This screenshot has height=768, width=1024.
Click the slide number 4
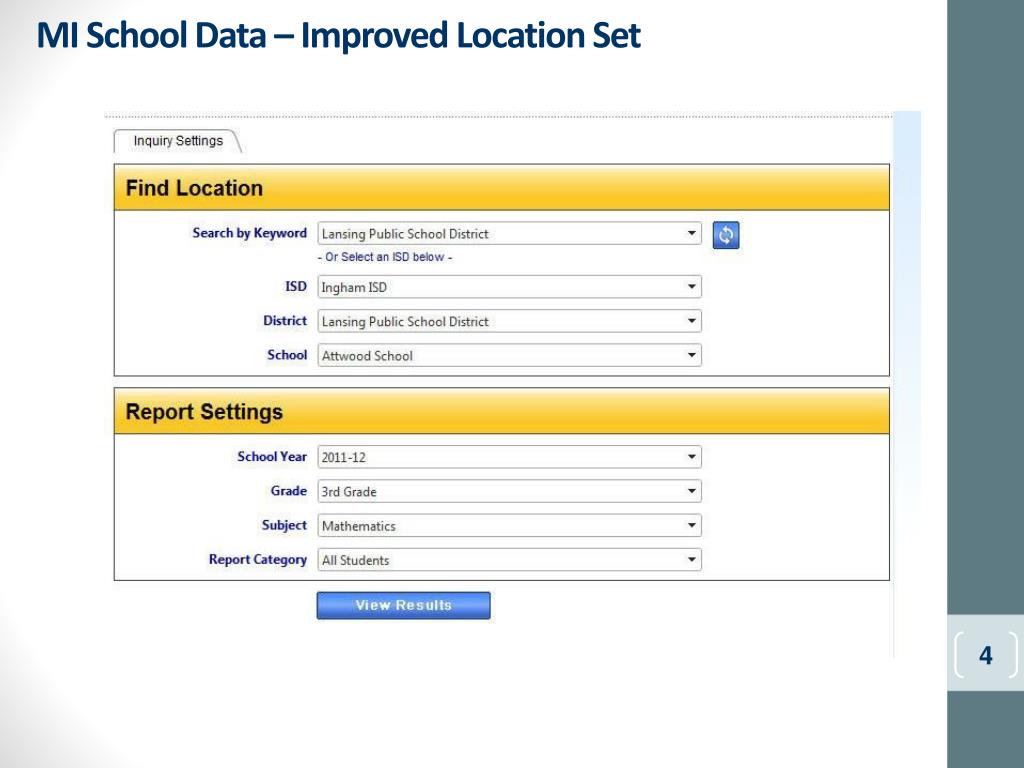click(x=985, y=655)
